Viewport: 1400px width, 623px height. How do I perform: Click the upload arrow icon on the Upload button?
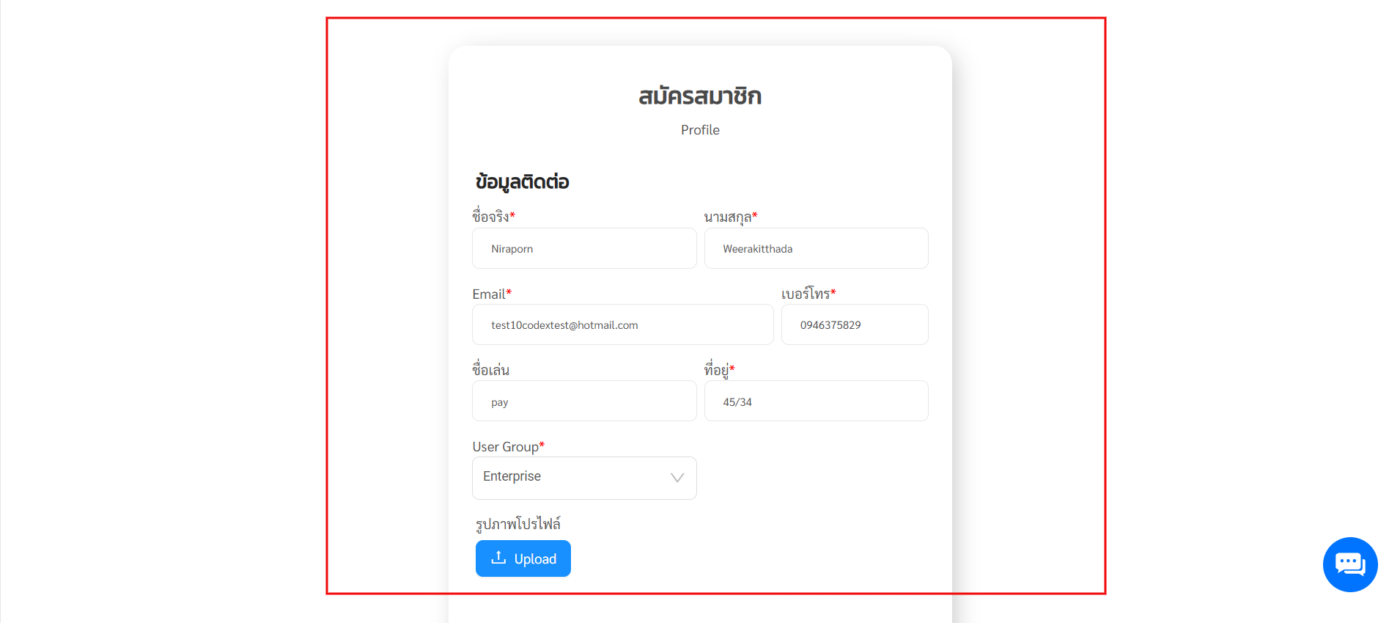click(499, 558)
